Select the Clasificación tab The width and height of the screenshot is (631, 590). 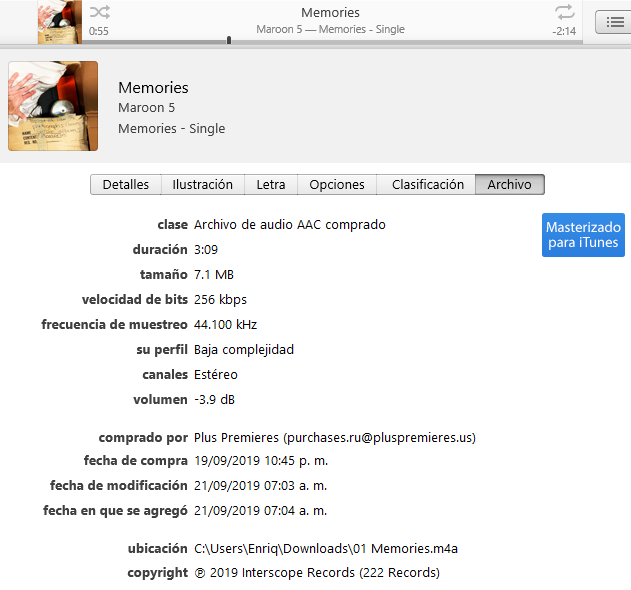click(428, 184)
